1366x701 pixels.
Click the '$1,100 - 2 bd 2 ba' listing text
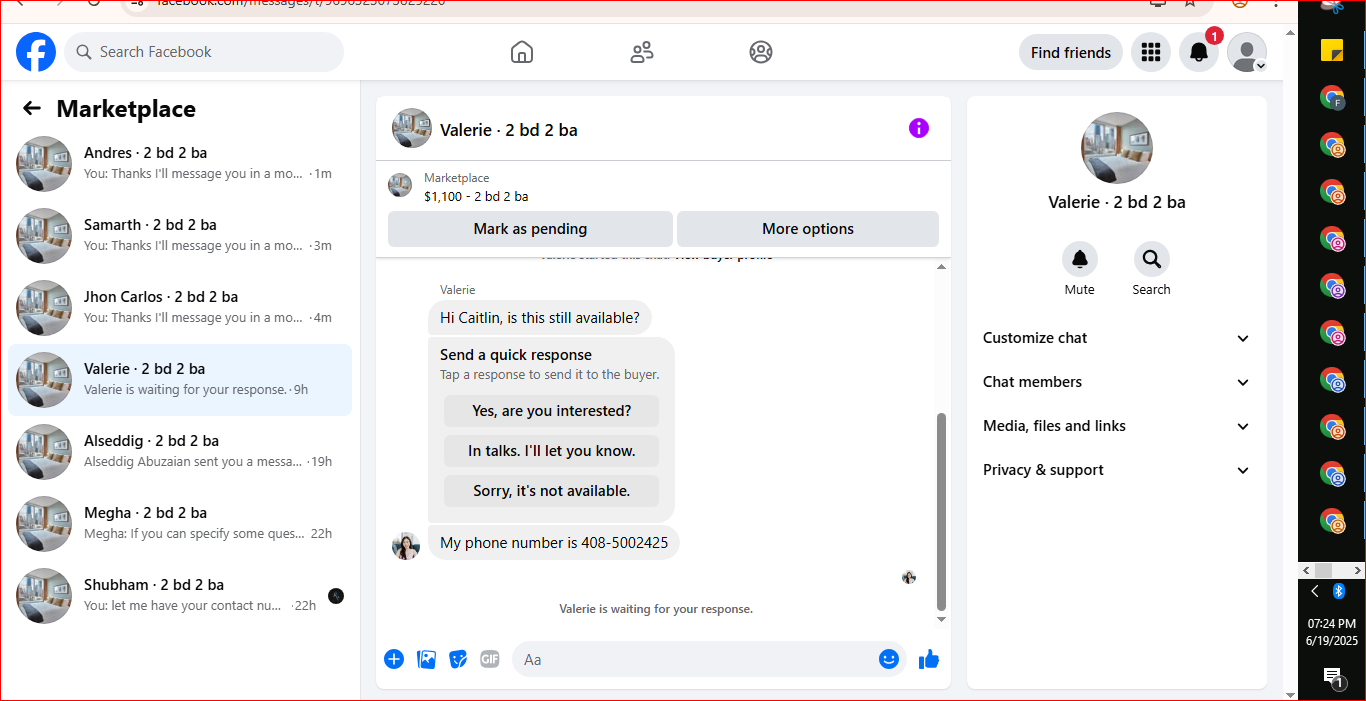tap(476, 196)
